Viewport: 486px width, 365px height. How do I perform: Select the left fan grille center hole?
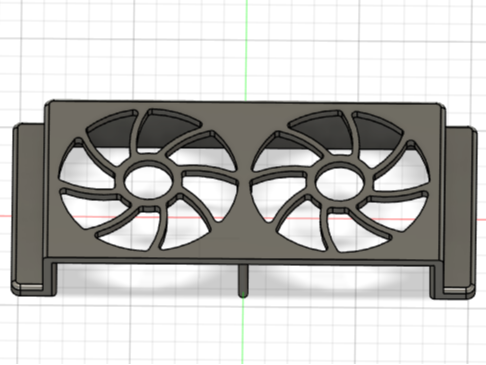[x=149, y=182]
